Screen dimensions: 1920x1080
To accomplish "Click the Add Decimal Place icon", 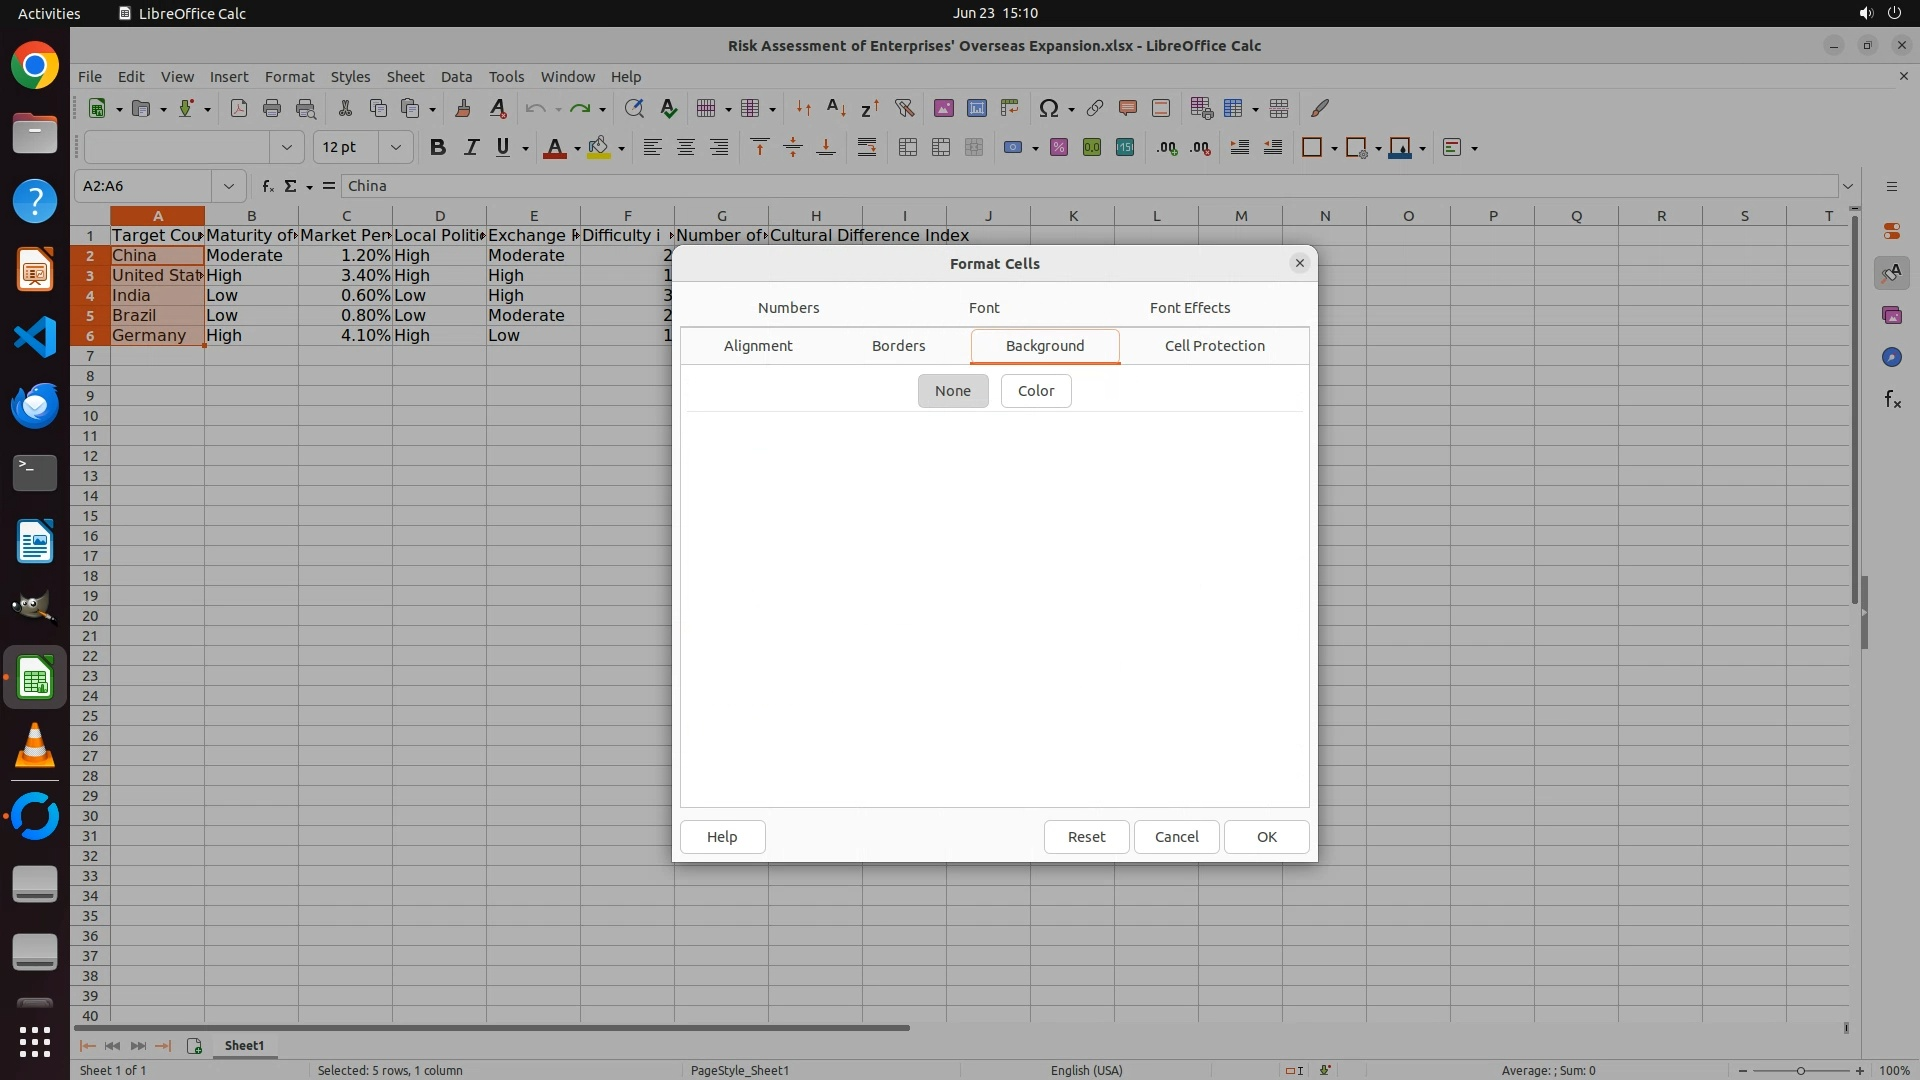I will coord(1166,147).
